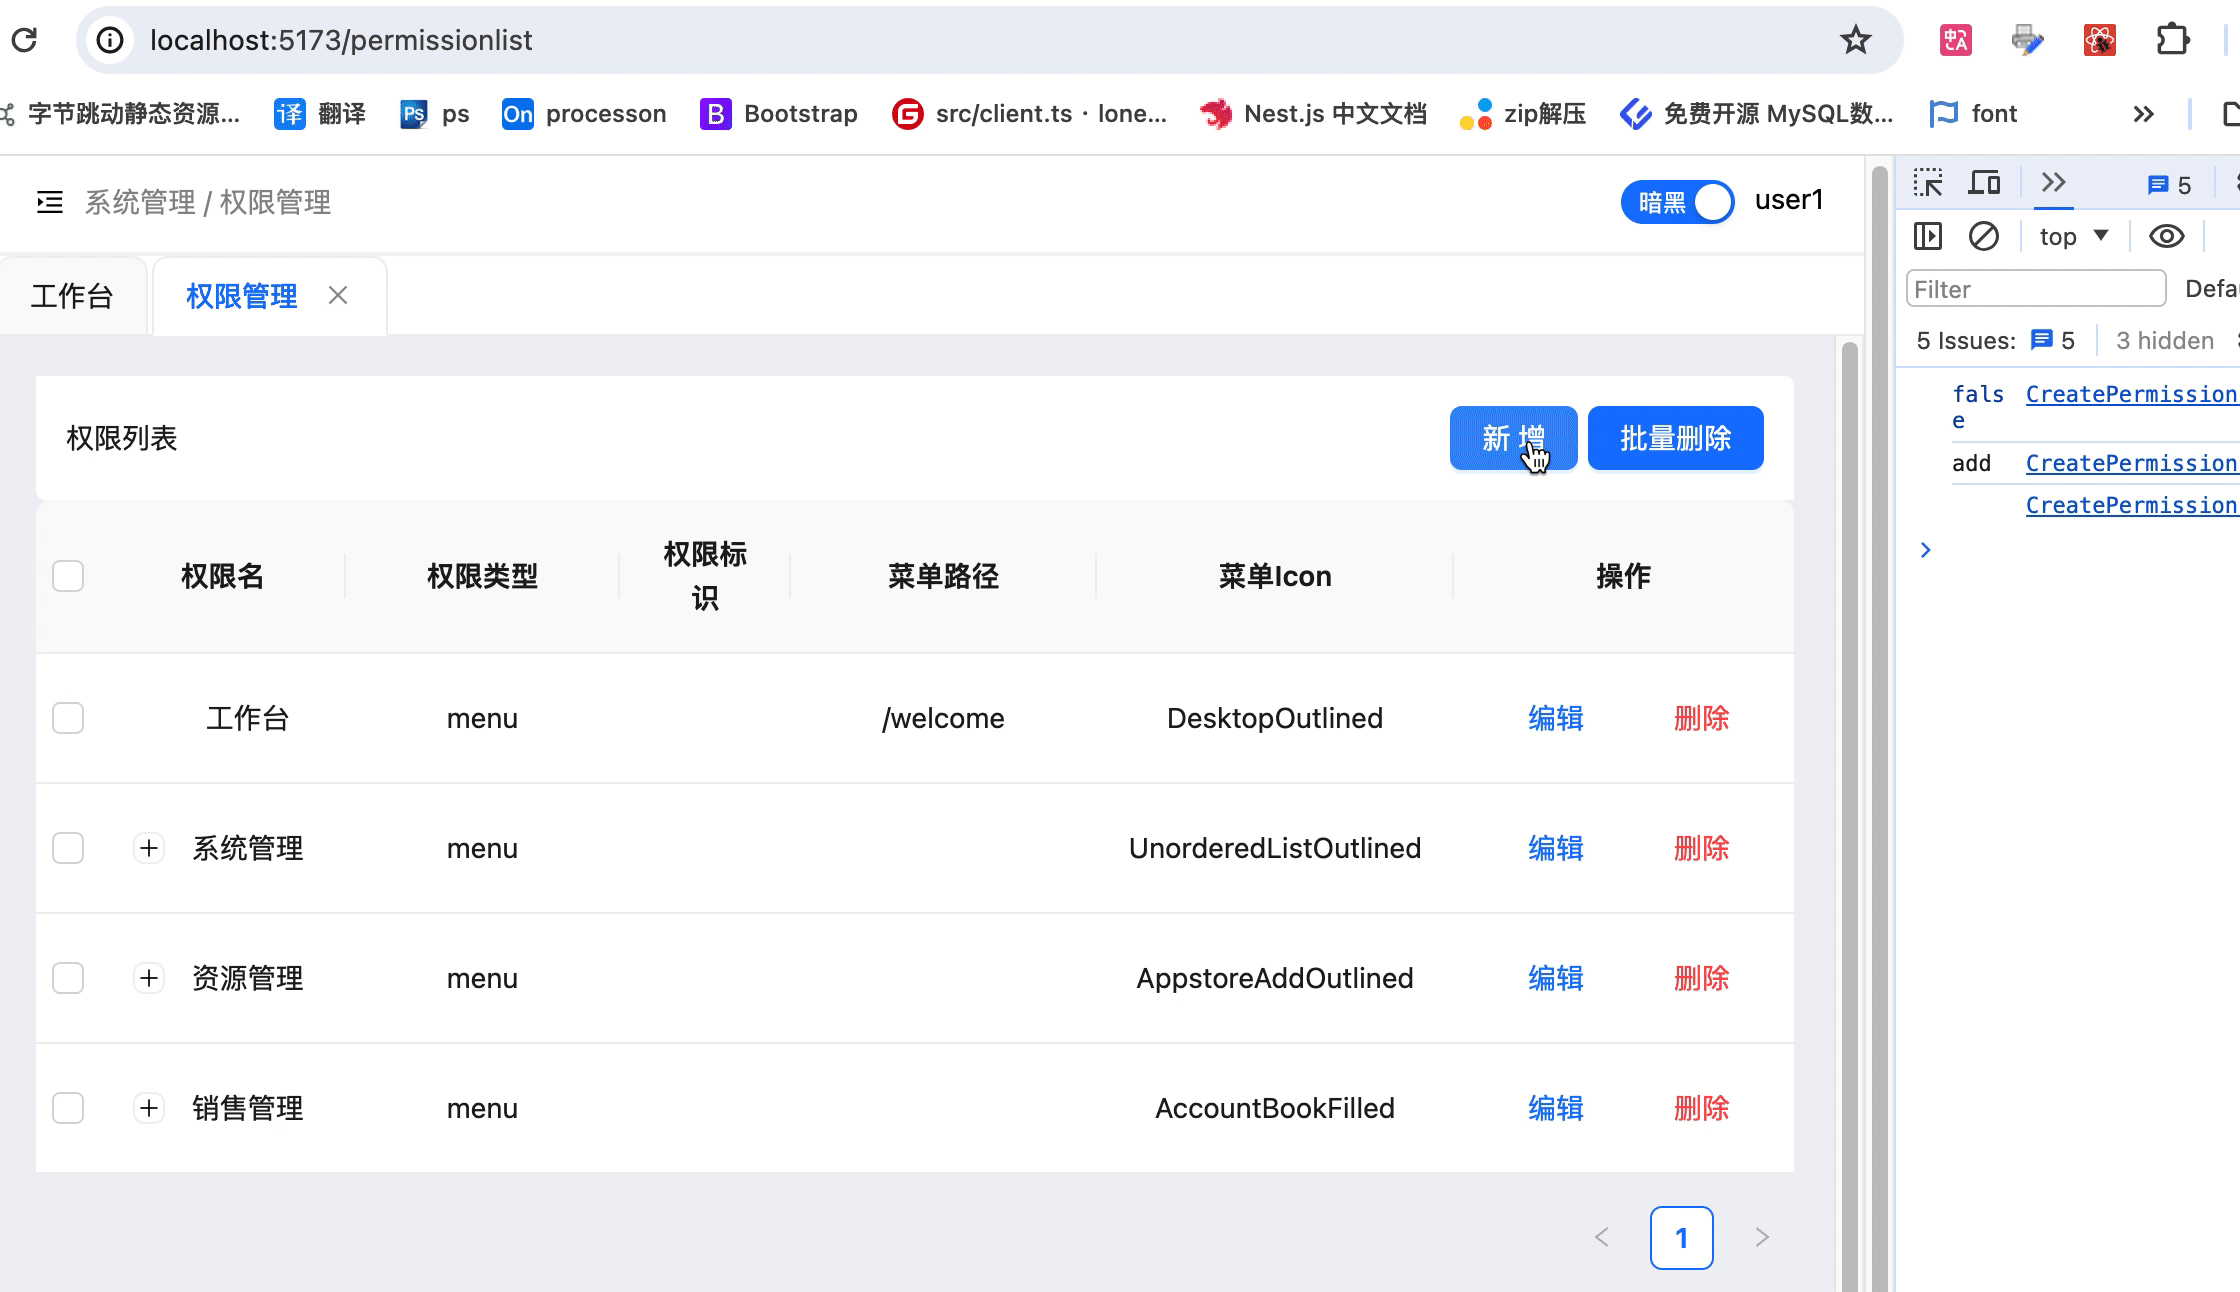
Task: Bookmark page with star icon
Action: coord(1855,40)
